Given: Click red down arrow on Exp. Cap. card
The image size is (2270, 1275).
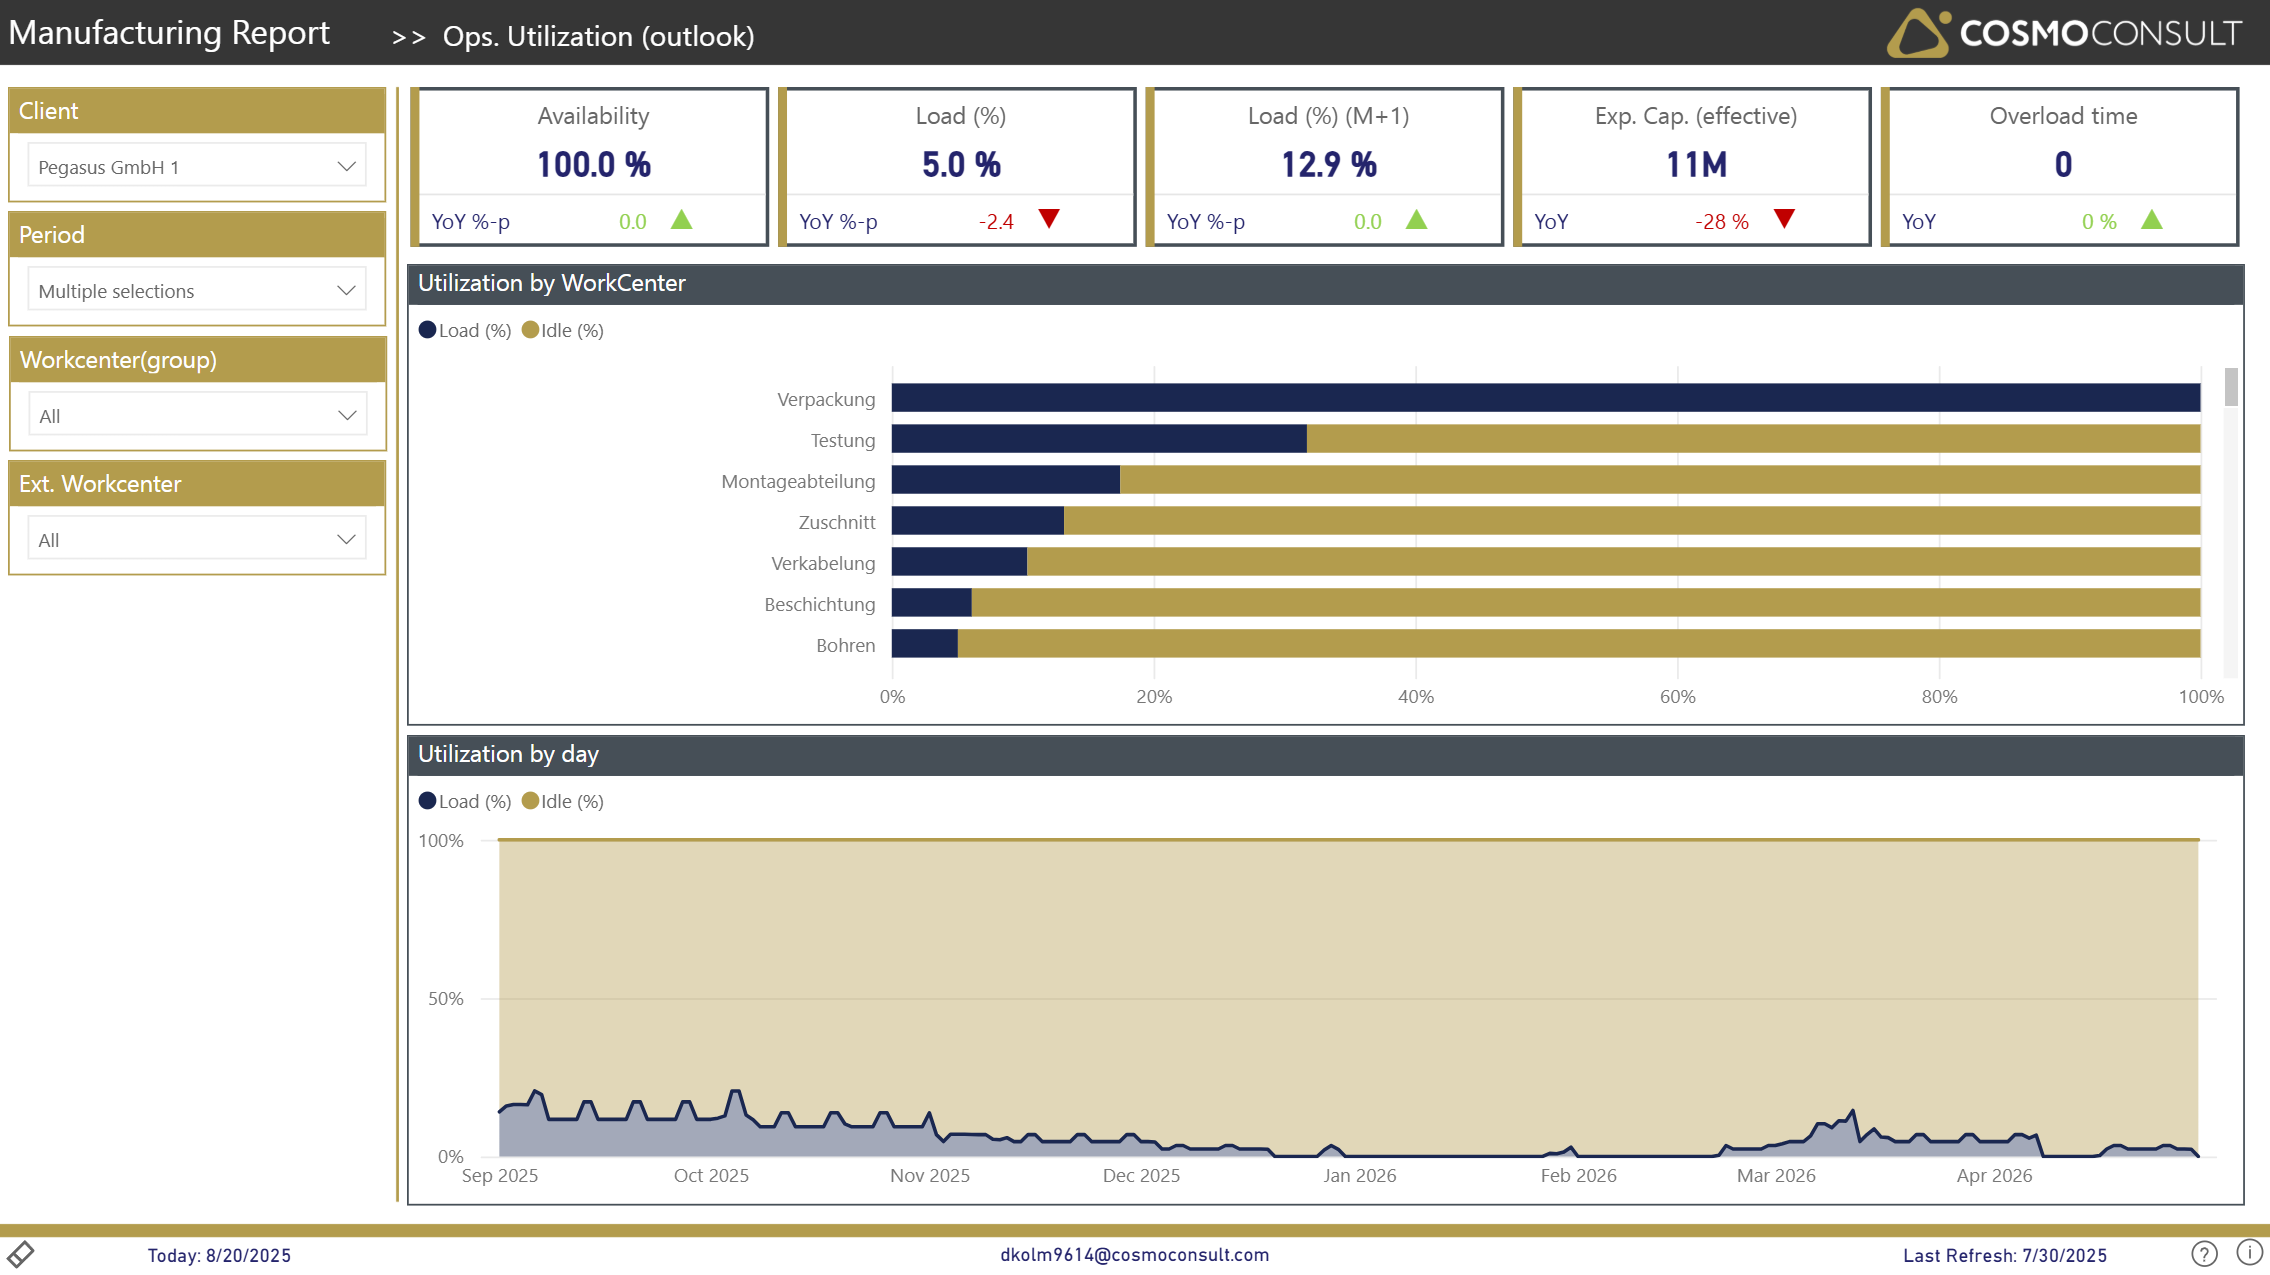Looking at the screenshot, I should (1784, 219).
